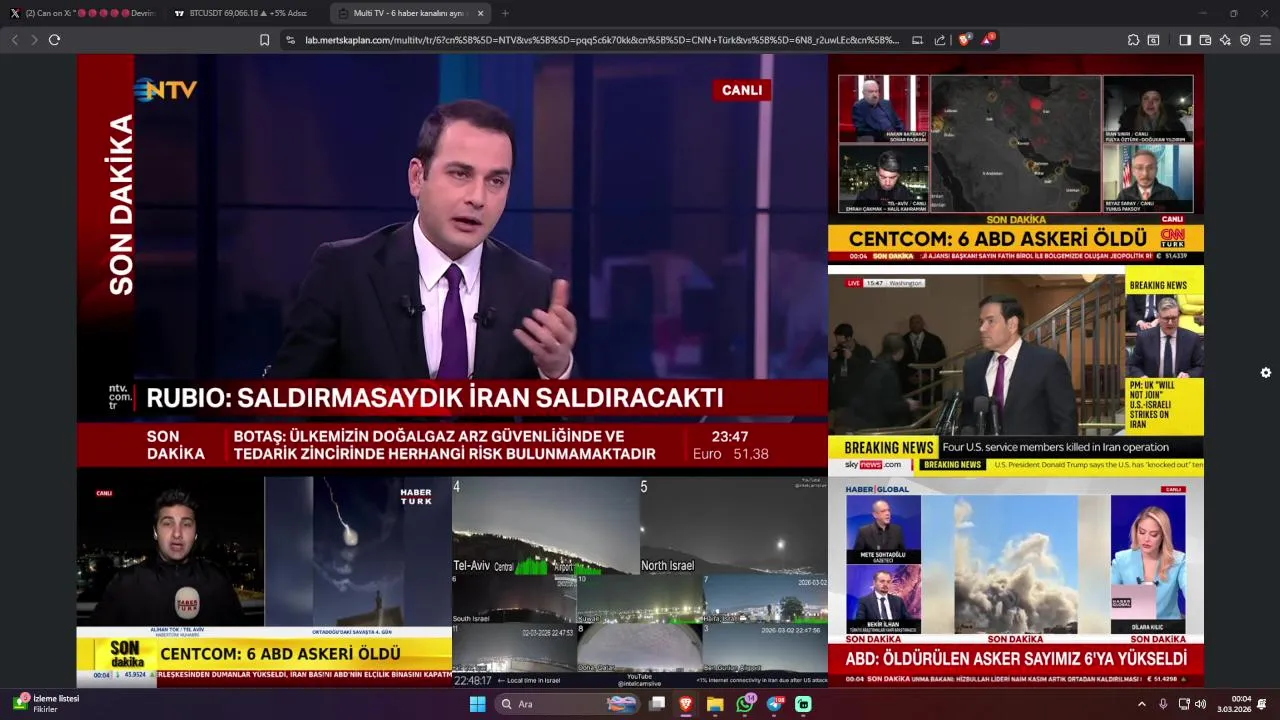Open the volume speaker icon in tray
Image resolution: width=1280 pixels, height=720 pixels.
[x=1200, y=704]
